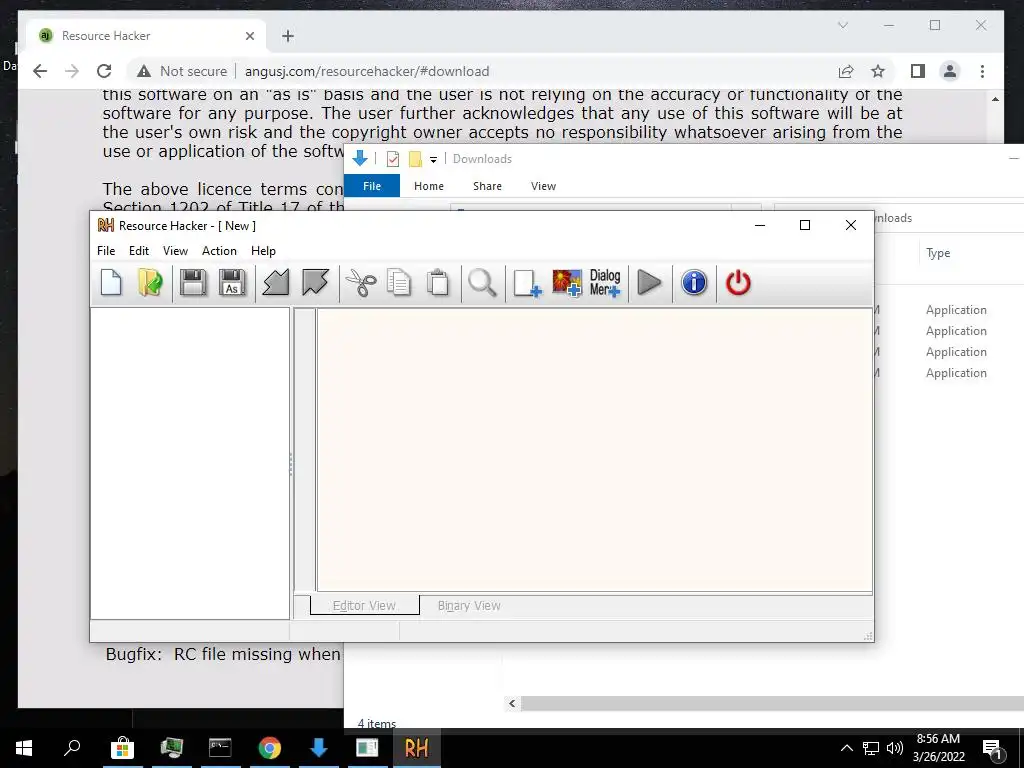Open the View menu in Resource Hacker
Viewport: 1024px width, 768px height.
click(x=175, y=251)
